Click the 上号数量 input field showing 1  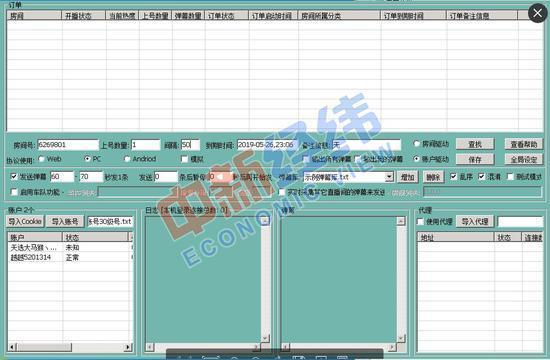click(146, 145)
